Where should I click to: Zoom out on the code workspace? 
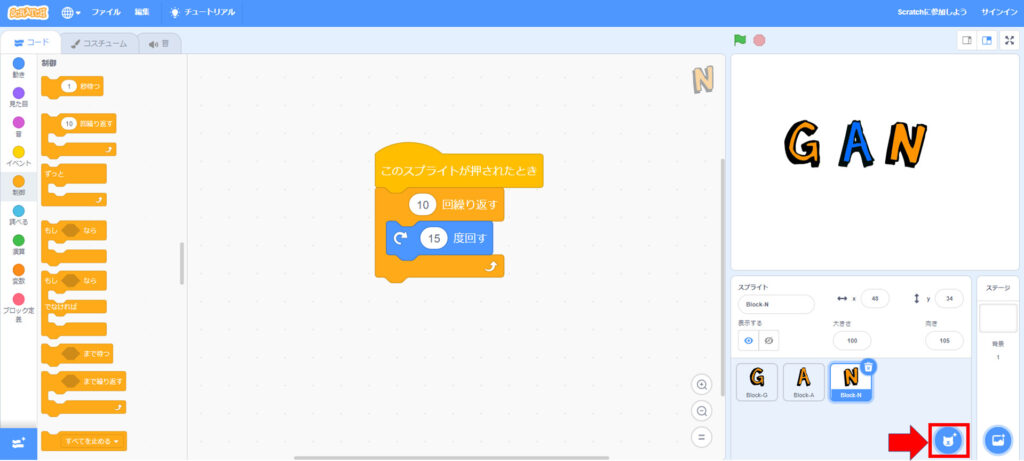[x=702, y=411]
